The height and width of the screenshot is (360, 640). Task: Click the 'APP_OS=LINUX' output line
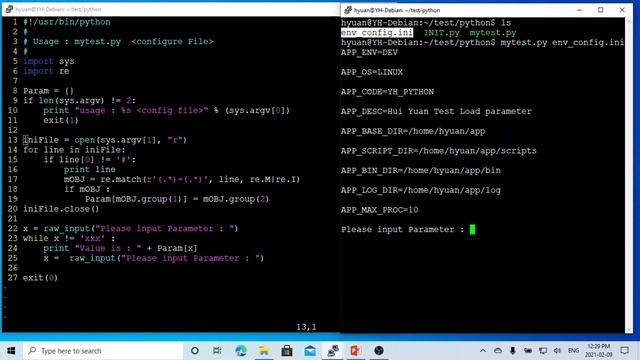pos(372,72)
